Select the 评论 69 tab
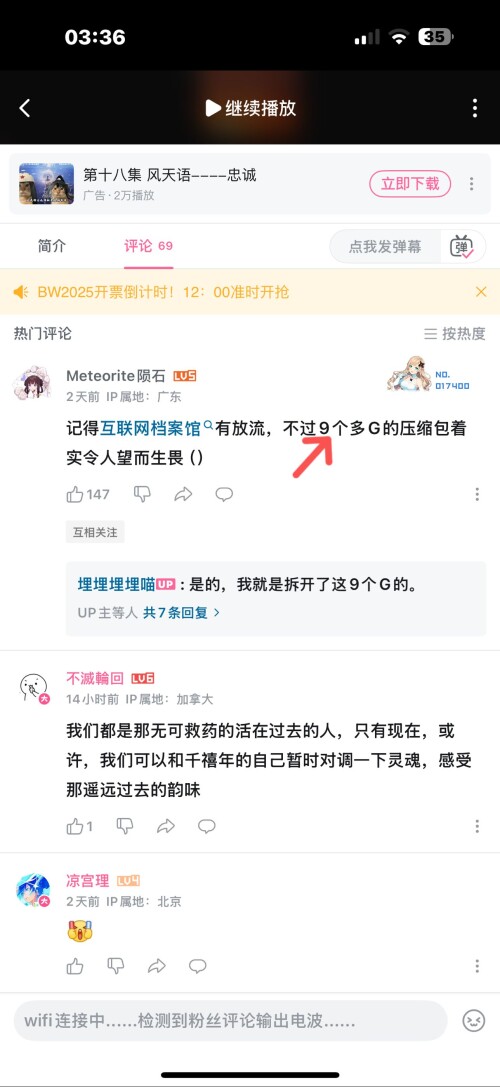 148,246
